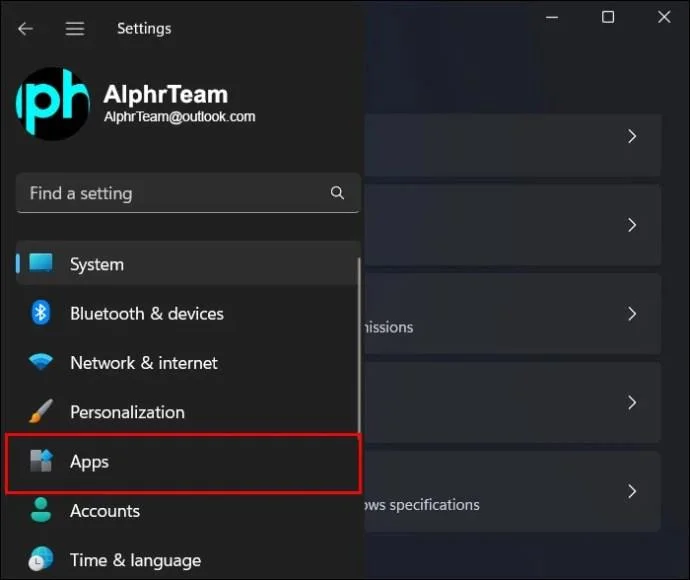Image resolution: width=690 pixels, height=580 pixels.
Task: Click the AlphrTeam@outlook.com email link
Action: pyautogui.click(x=179, y=117)
